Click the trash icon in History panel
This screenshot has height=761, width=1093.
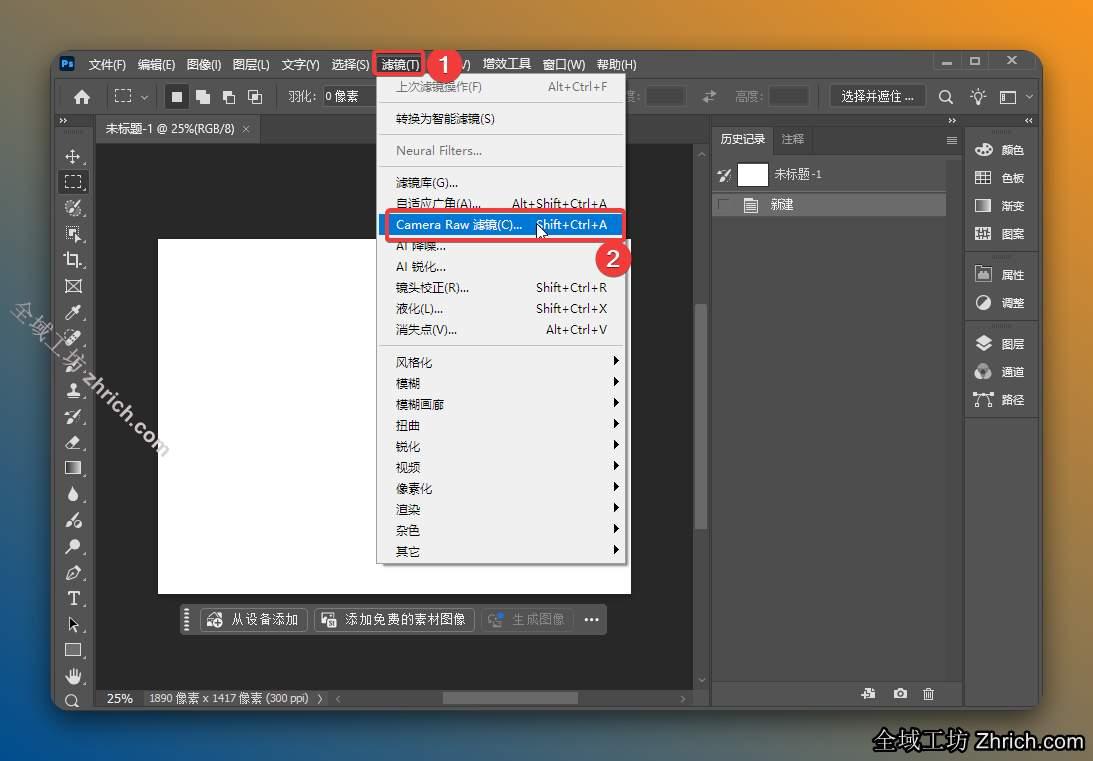coord(928,693)
